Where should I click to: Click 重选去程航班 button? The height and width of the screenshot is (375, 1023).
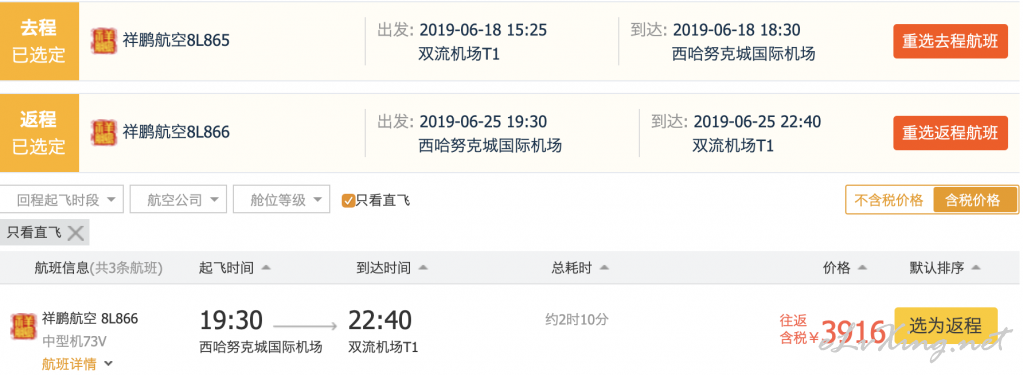[950, 41]
